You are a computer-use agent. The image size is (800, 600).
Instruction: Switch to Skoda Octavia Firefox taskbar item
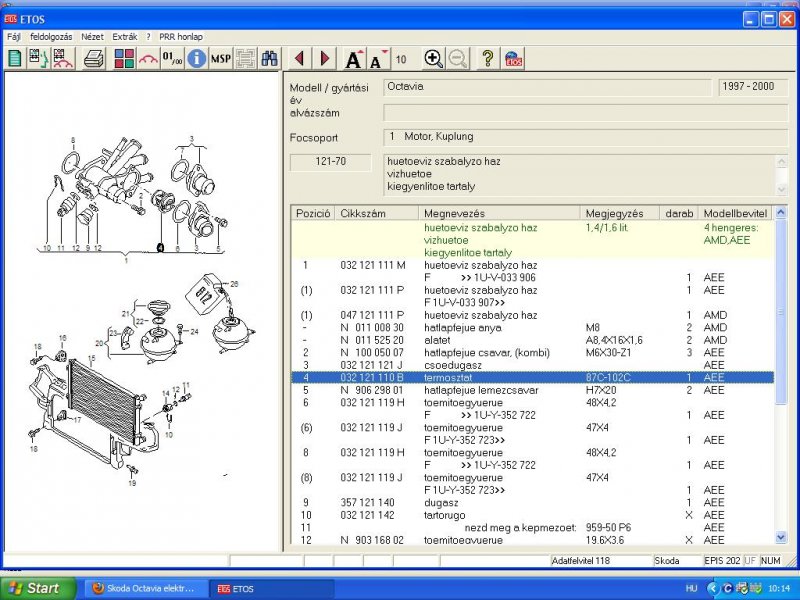146,588
